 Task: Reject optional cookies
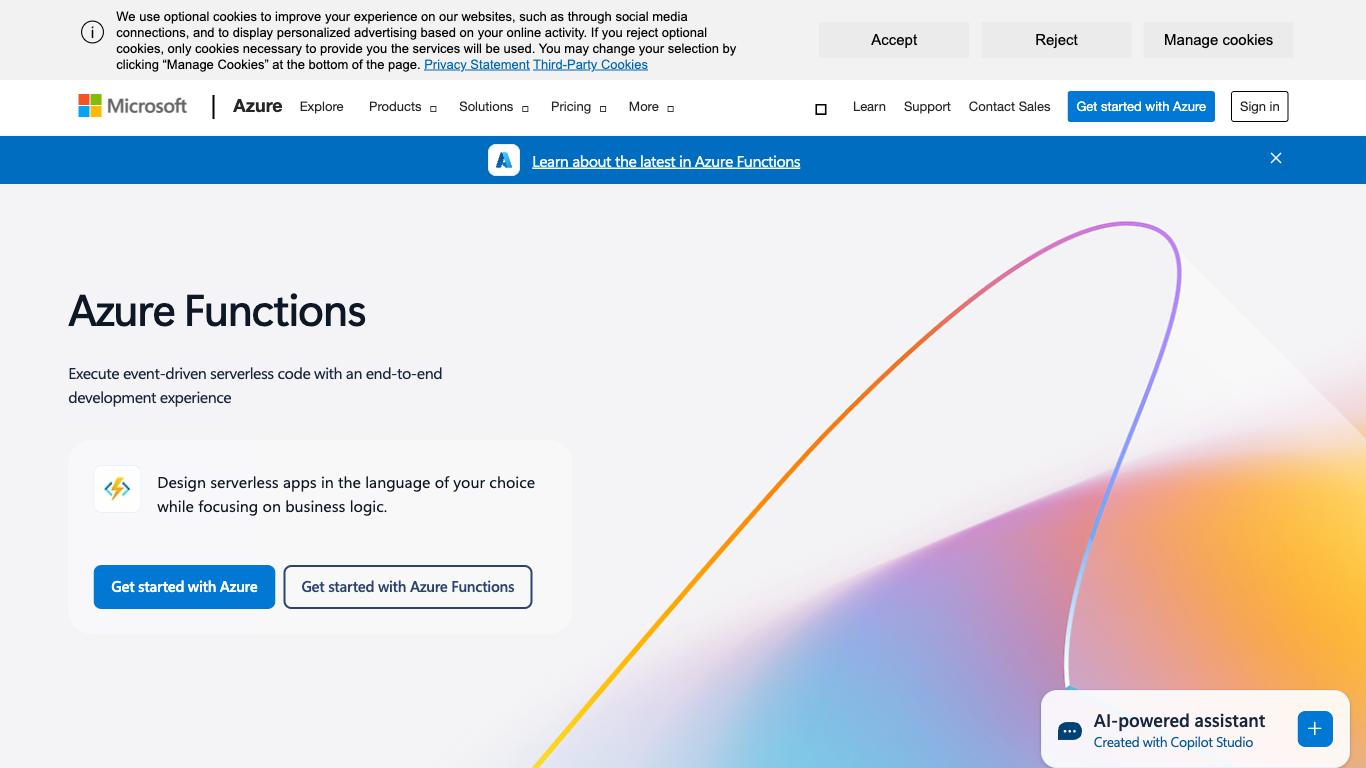coord(1056,40)
